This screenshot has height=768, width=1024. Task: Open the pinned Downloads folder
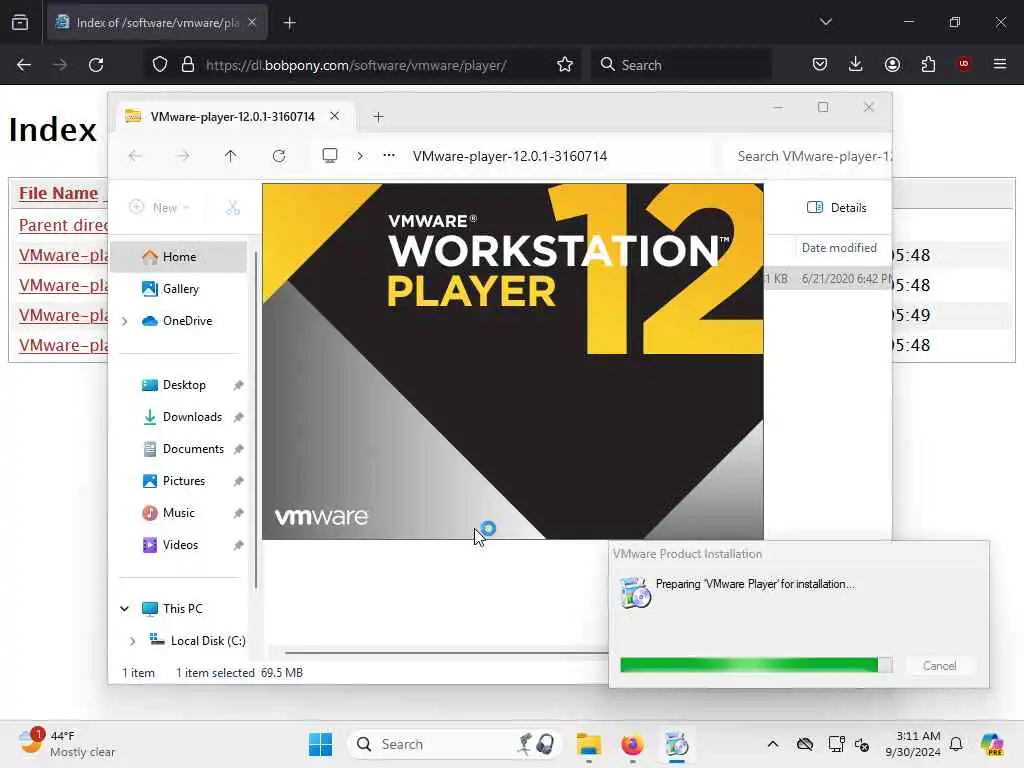coord(192,417)
